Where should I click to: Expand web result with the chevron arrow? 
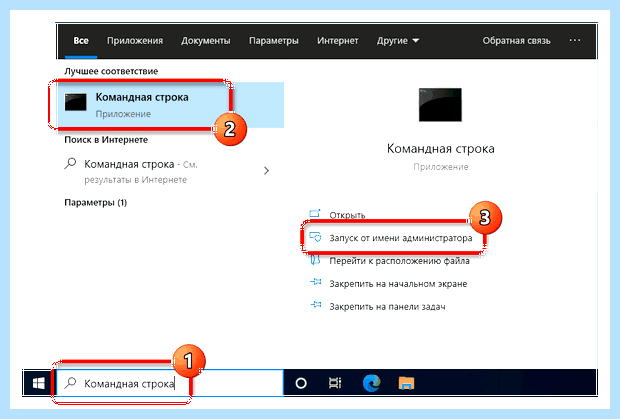pos(267,170)
